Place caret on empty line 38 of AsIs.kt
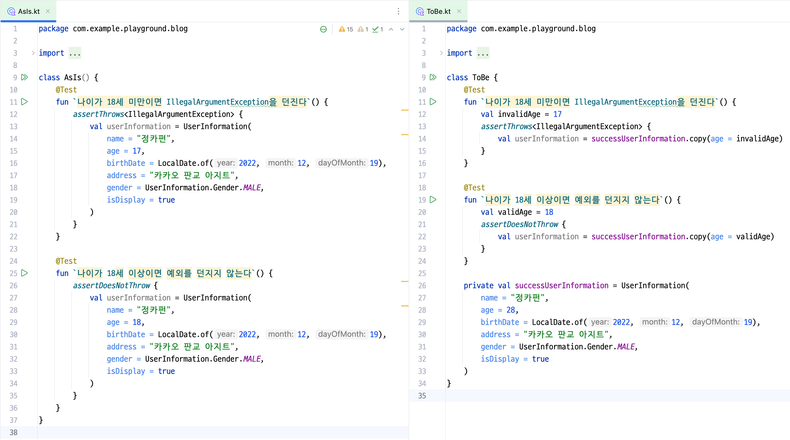The height and width of the screenshot is (440, 790). click(x=223, y=432)
